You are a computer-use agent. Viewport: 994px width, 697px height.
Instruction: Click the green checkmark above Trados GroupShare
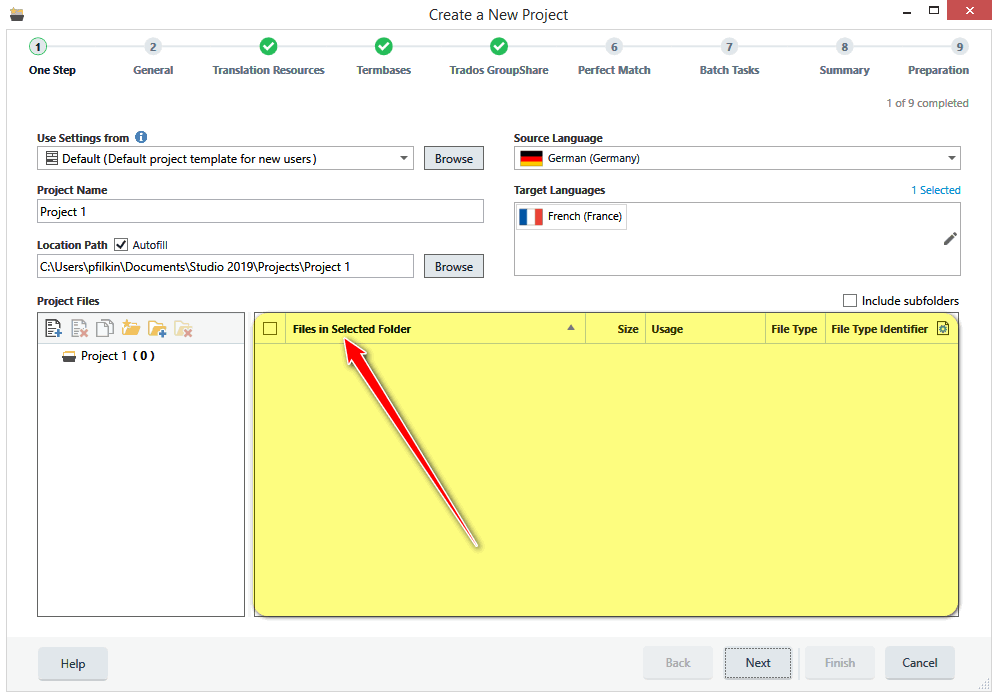pos(499,46)
